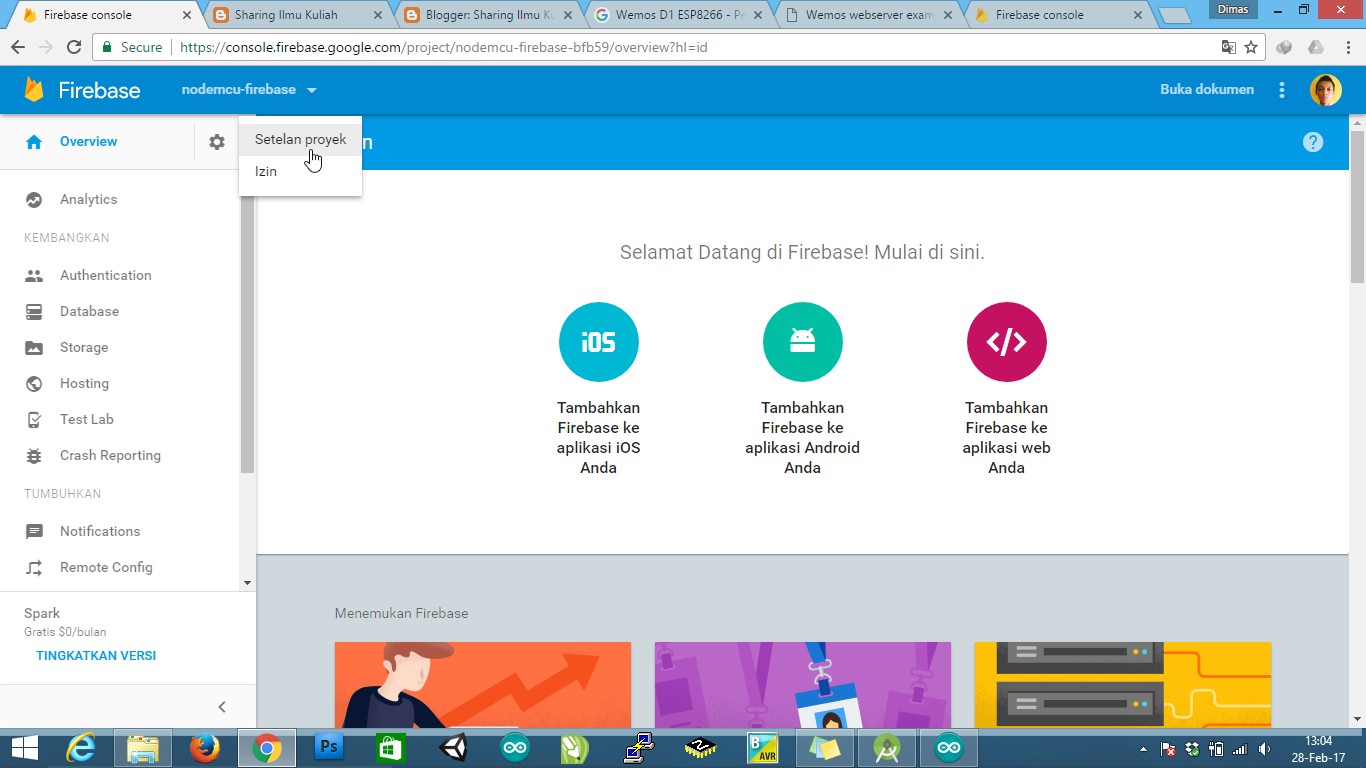
Task: Collapse the sidebar with the left chevron
Action: (x=222, y=707)
